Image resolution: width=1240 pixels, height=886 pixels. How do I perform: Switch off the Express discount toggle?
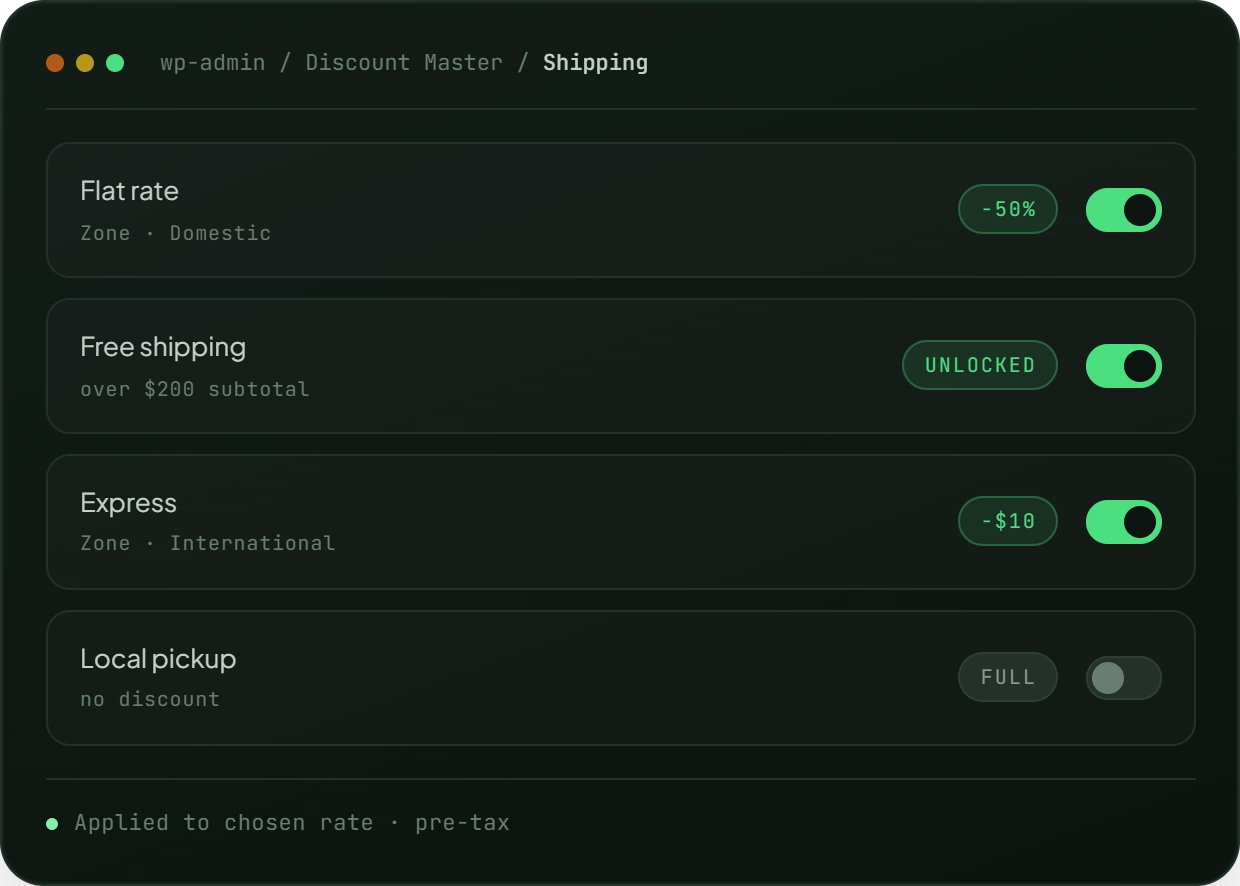[1123, 522]
